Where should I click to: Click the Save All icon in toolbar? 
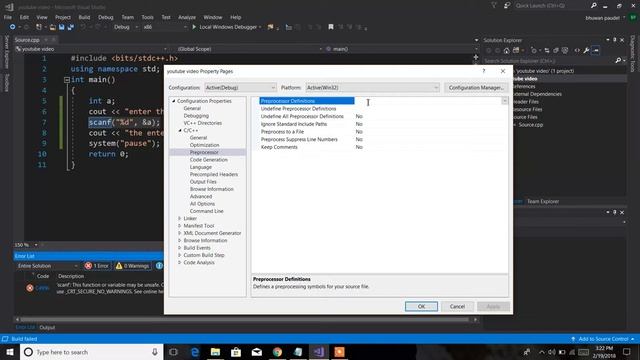[71, 27]
